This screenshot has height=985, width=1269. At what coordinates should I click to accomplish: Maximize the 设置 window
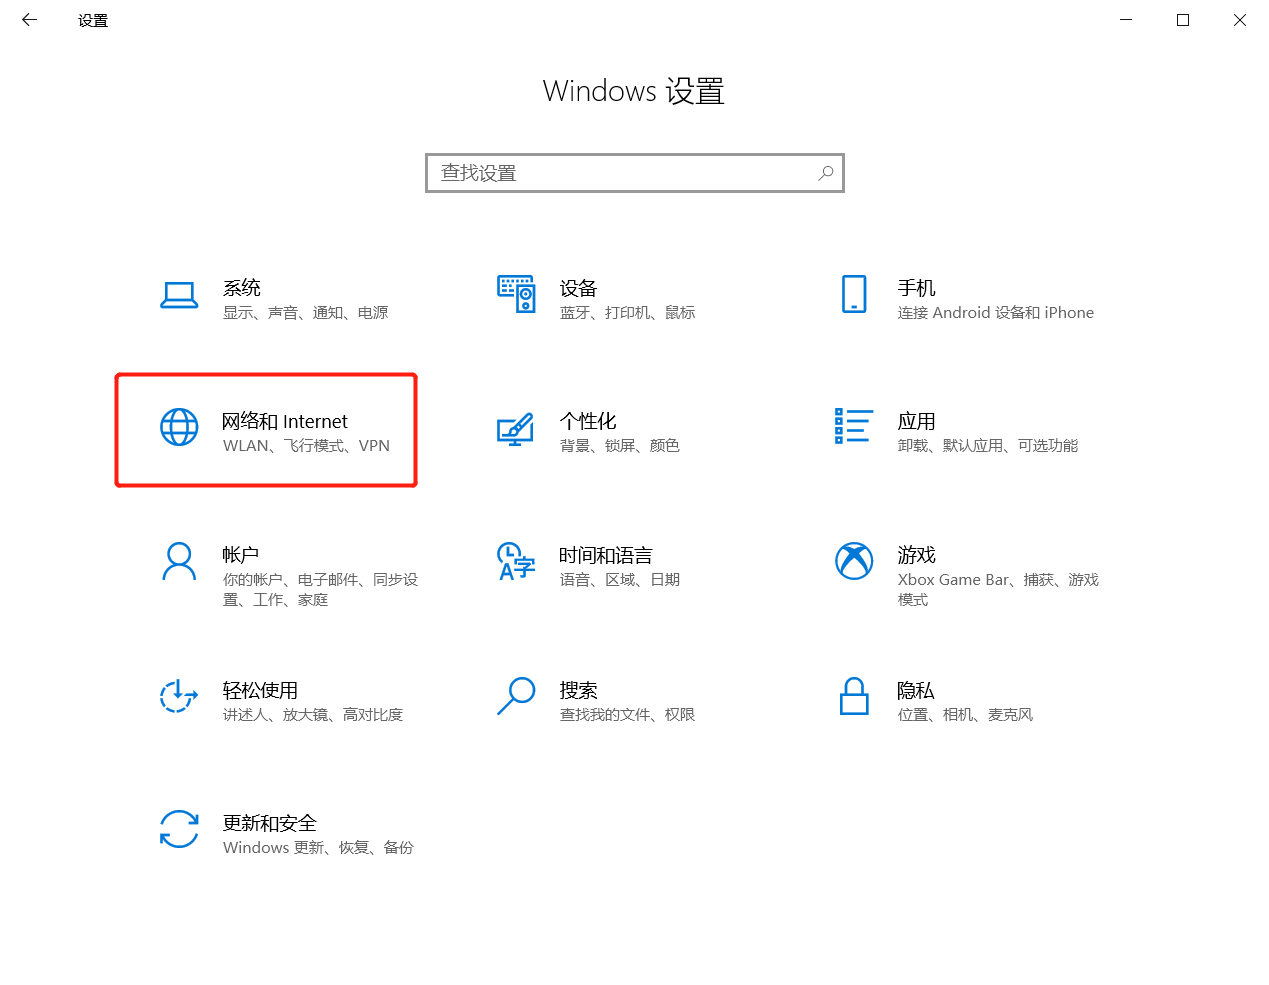[1183, 20]
